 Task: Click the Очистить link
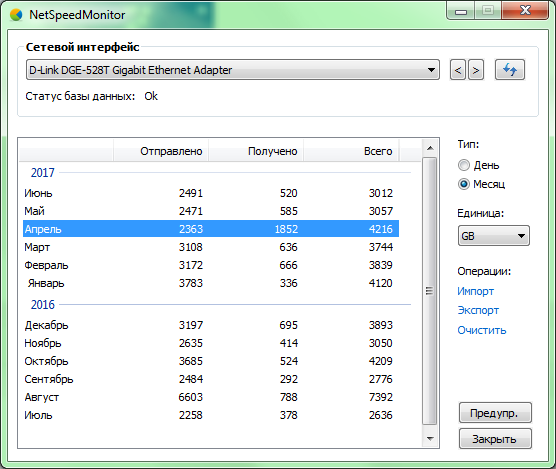coord(482,330)
